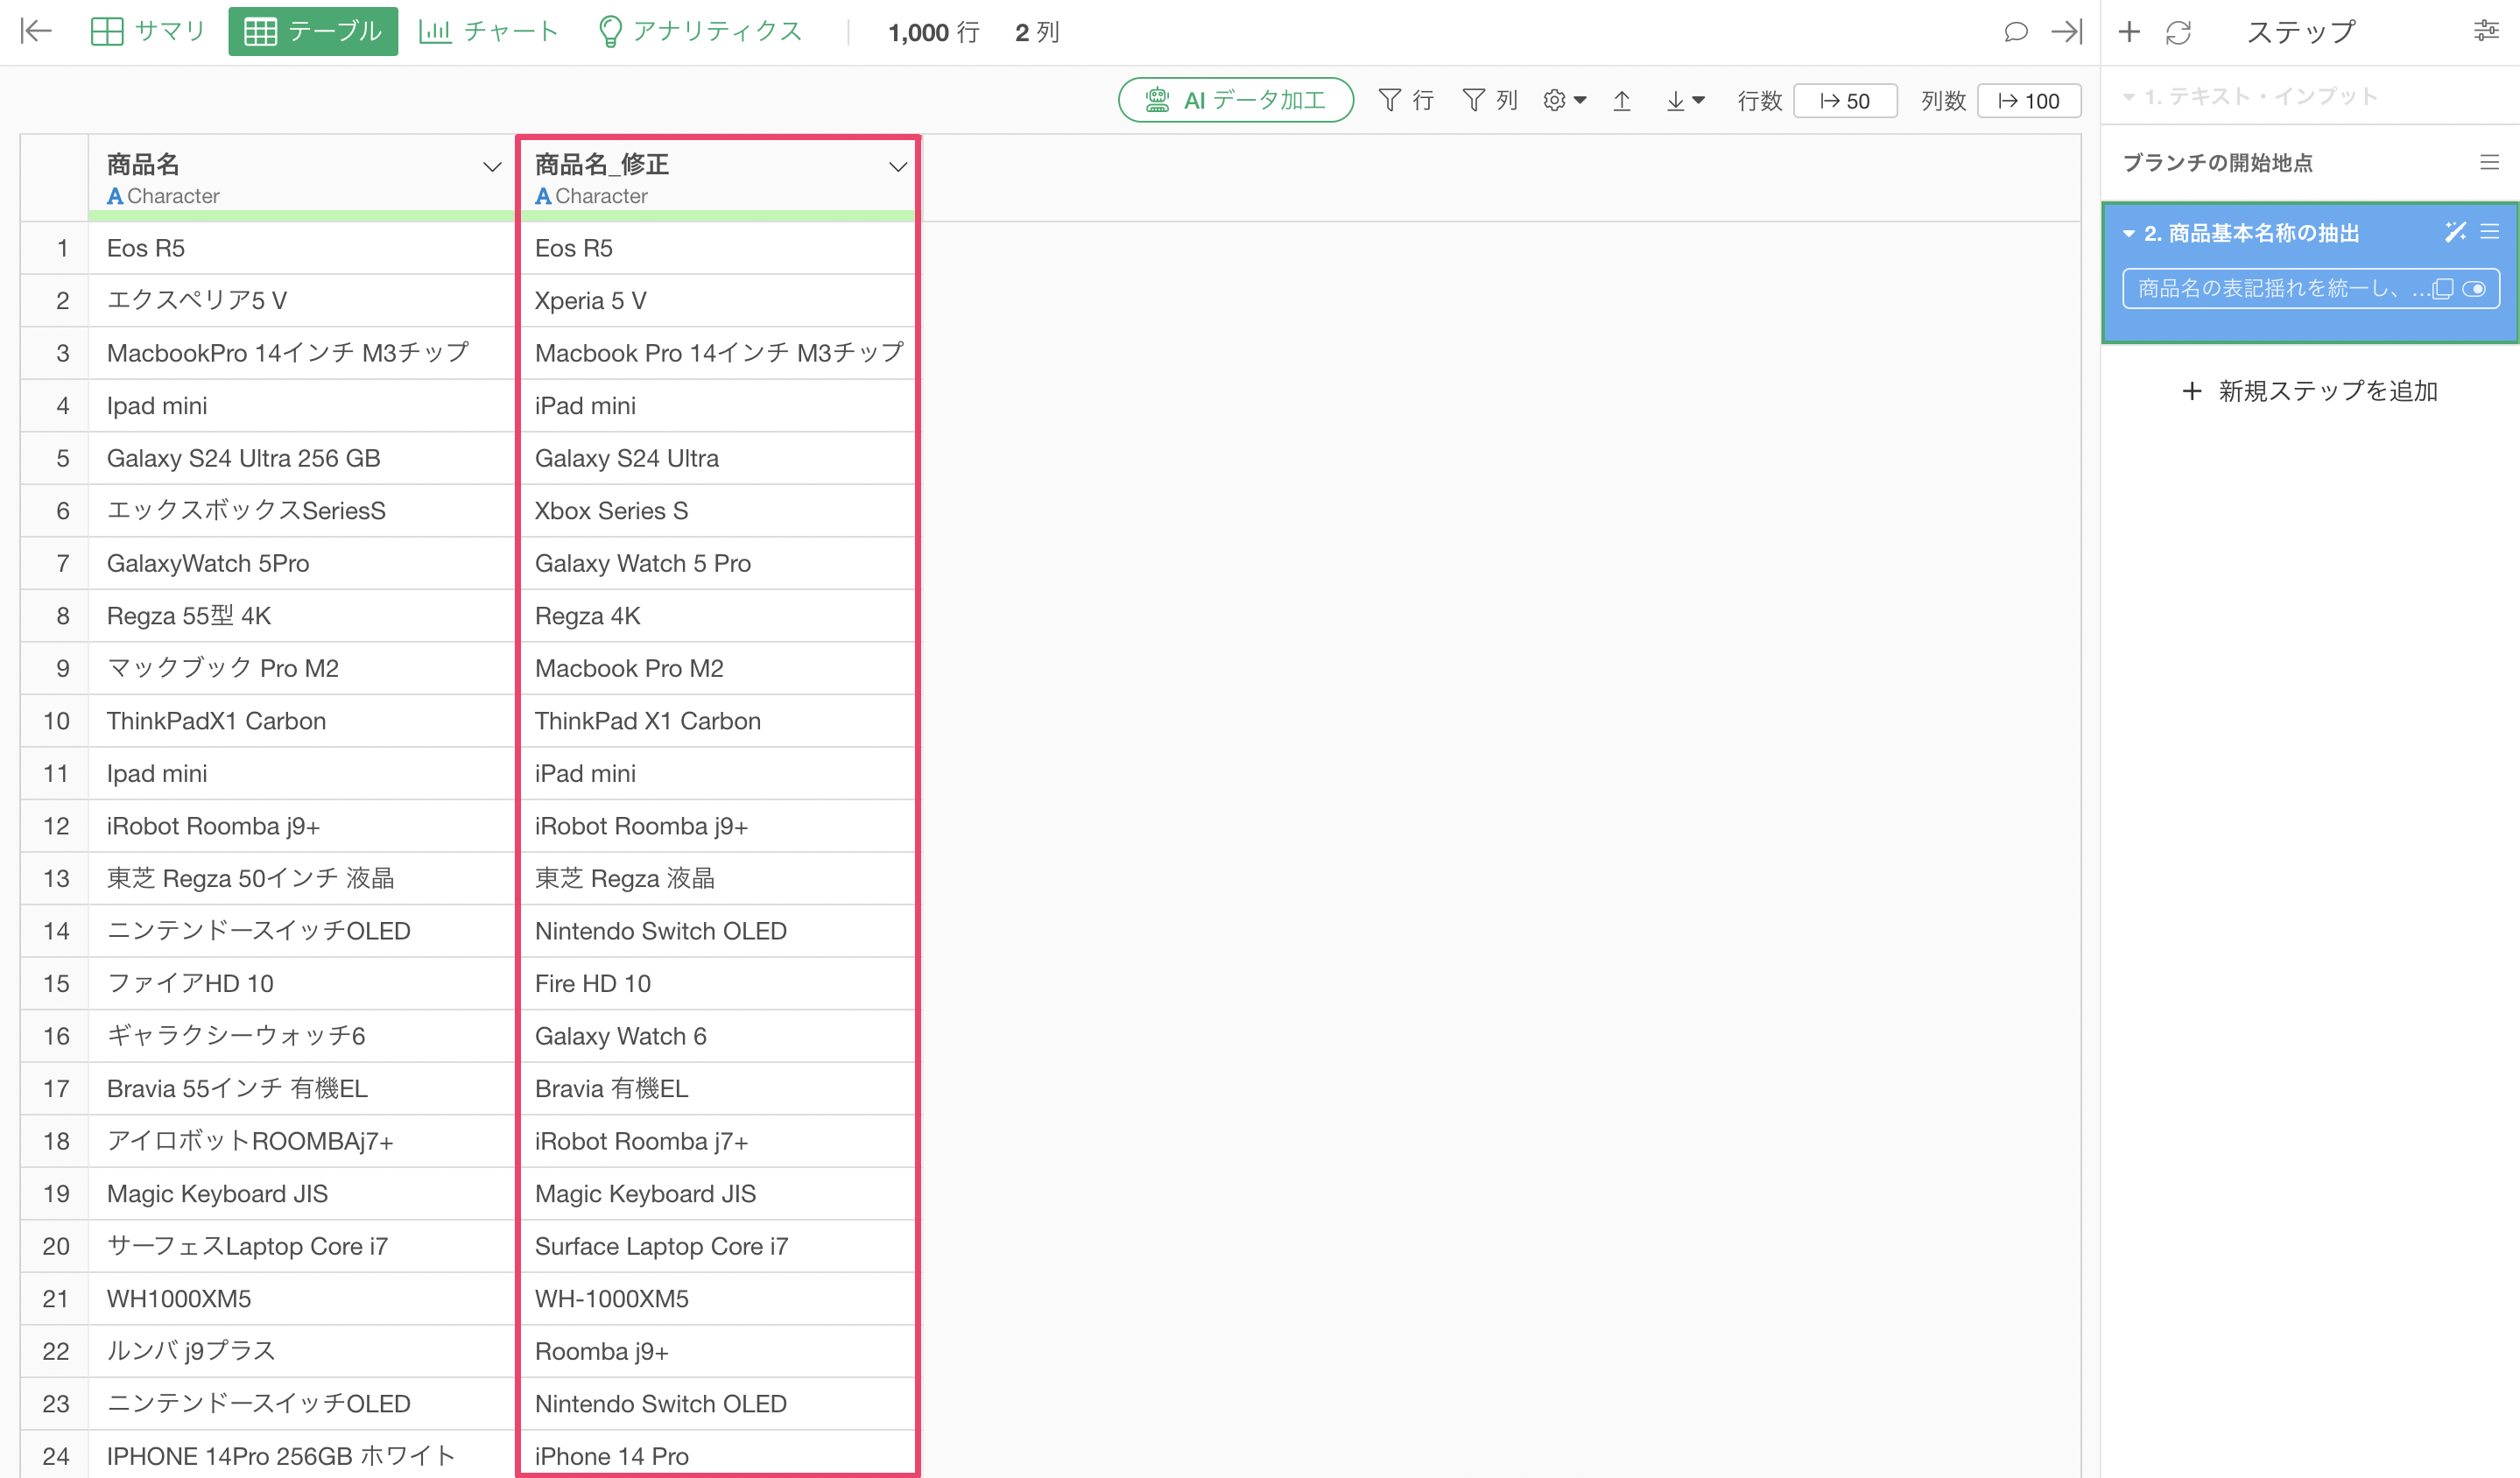The width and height of the screenshot is (2520, 1478).
Task: Click the refresh icon in the steps panel
Action: 2178,33
